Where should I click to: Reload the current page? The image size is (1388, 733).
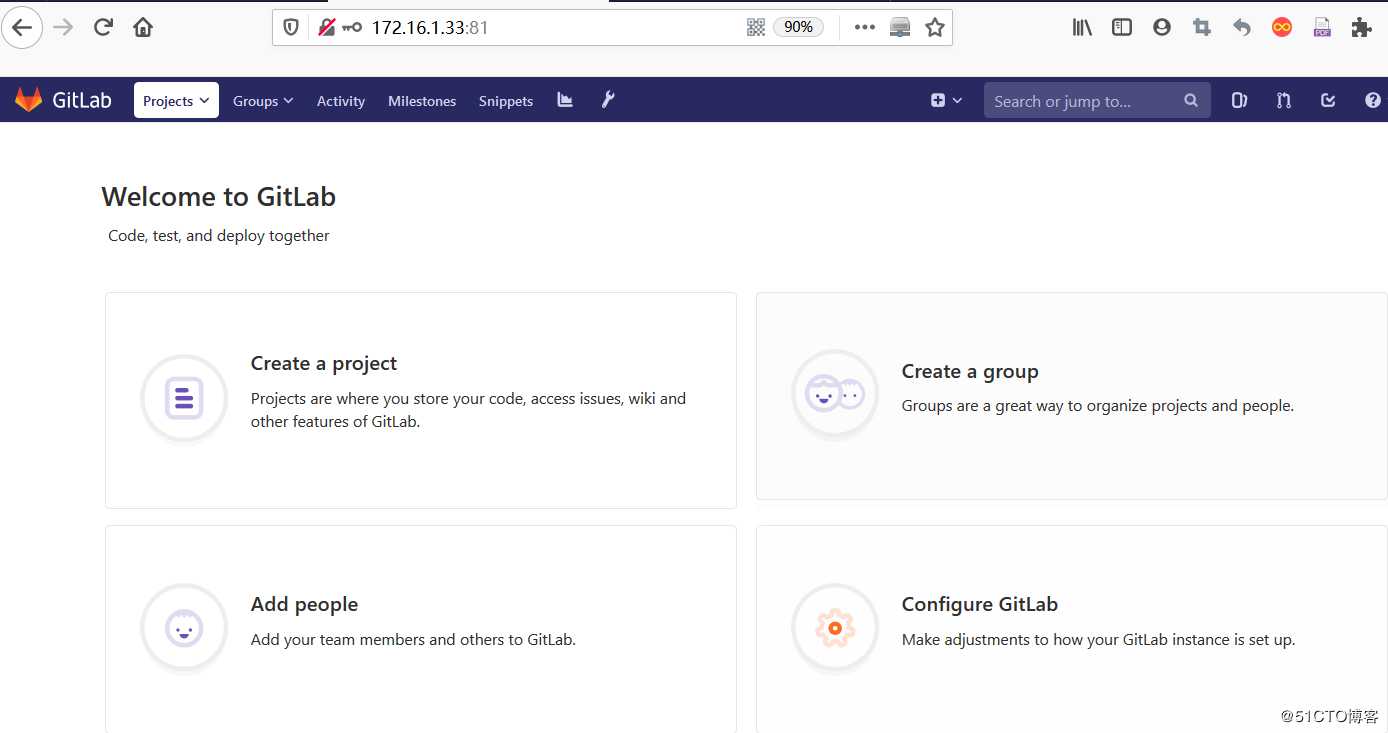pyautogui.click(x=103, y=27)
